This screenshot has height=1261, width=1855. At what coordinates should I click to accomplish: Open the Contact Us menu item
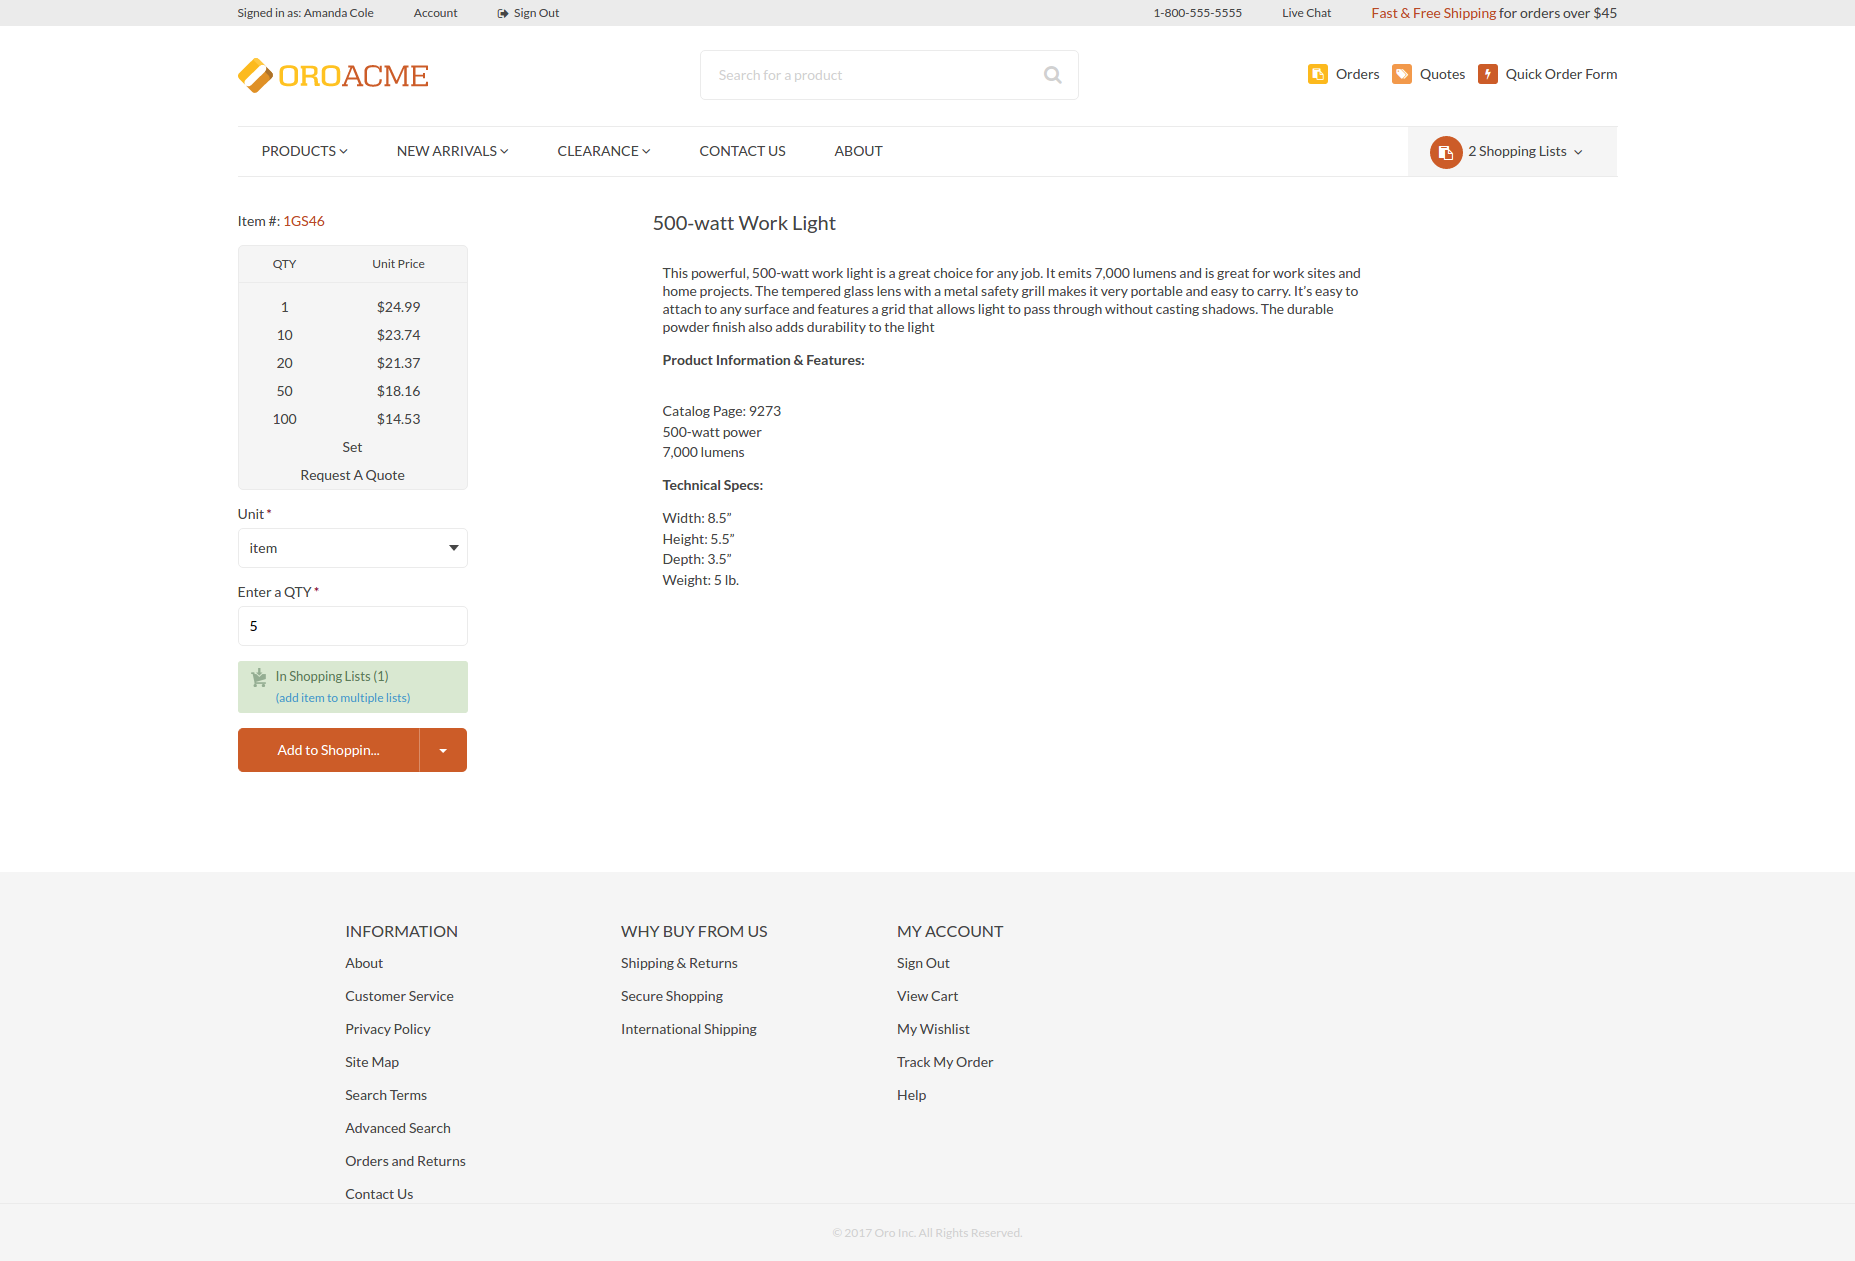742,151
